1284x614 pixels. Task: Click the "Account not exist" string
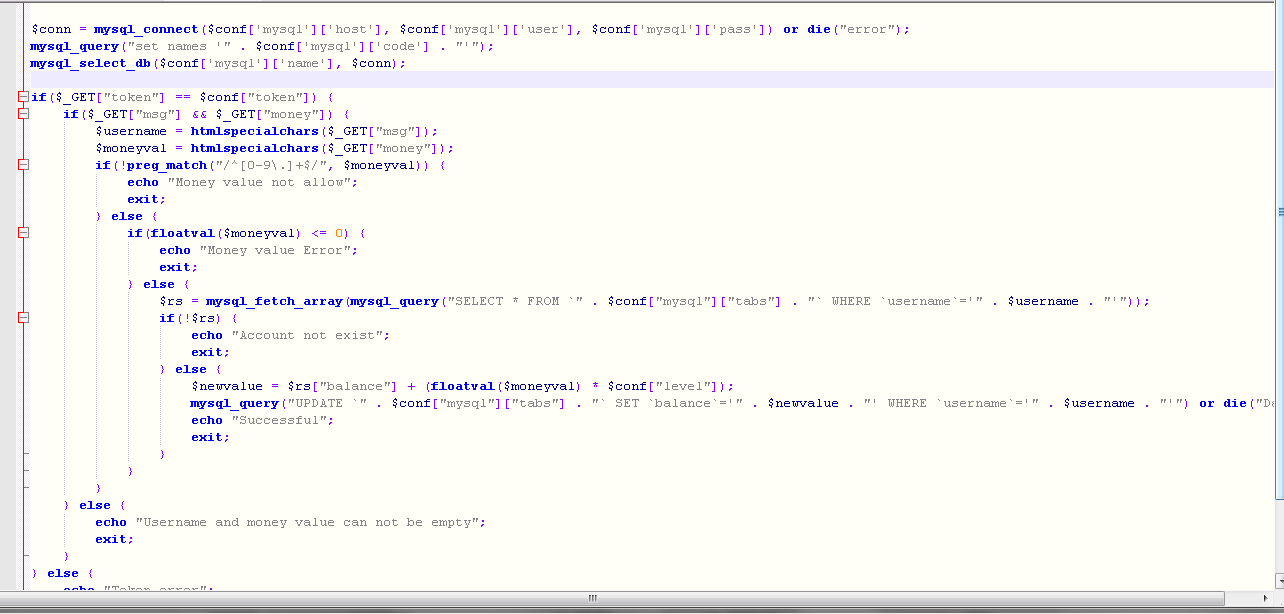tap(310, 335)
